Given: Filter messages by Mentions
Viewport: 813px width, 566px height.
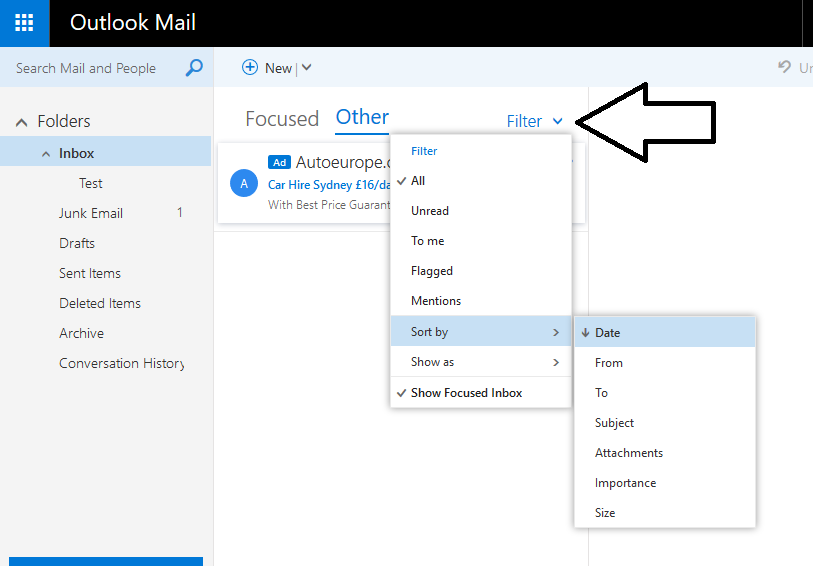Looking at the screenshot, I should [481, 301].
